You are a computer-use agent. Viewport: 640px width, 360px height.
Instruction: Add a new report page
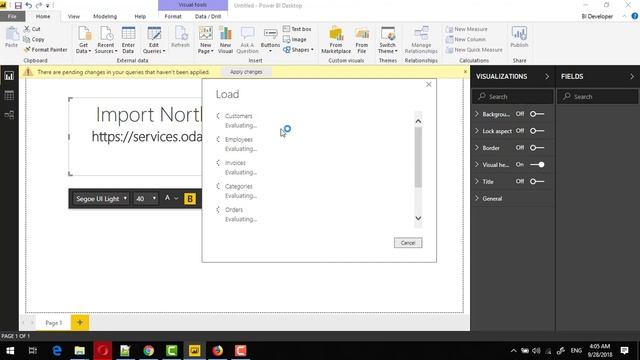pyautogui.click(x=80, y=322)
